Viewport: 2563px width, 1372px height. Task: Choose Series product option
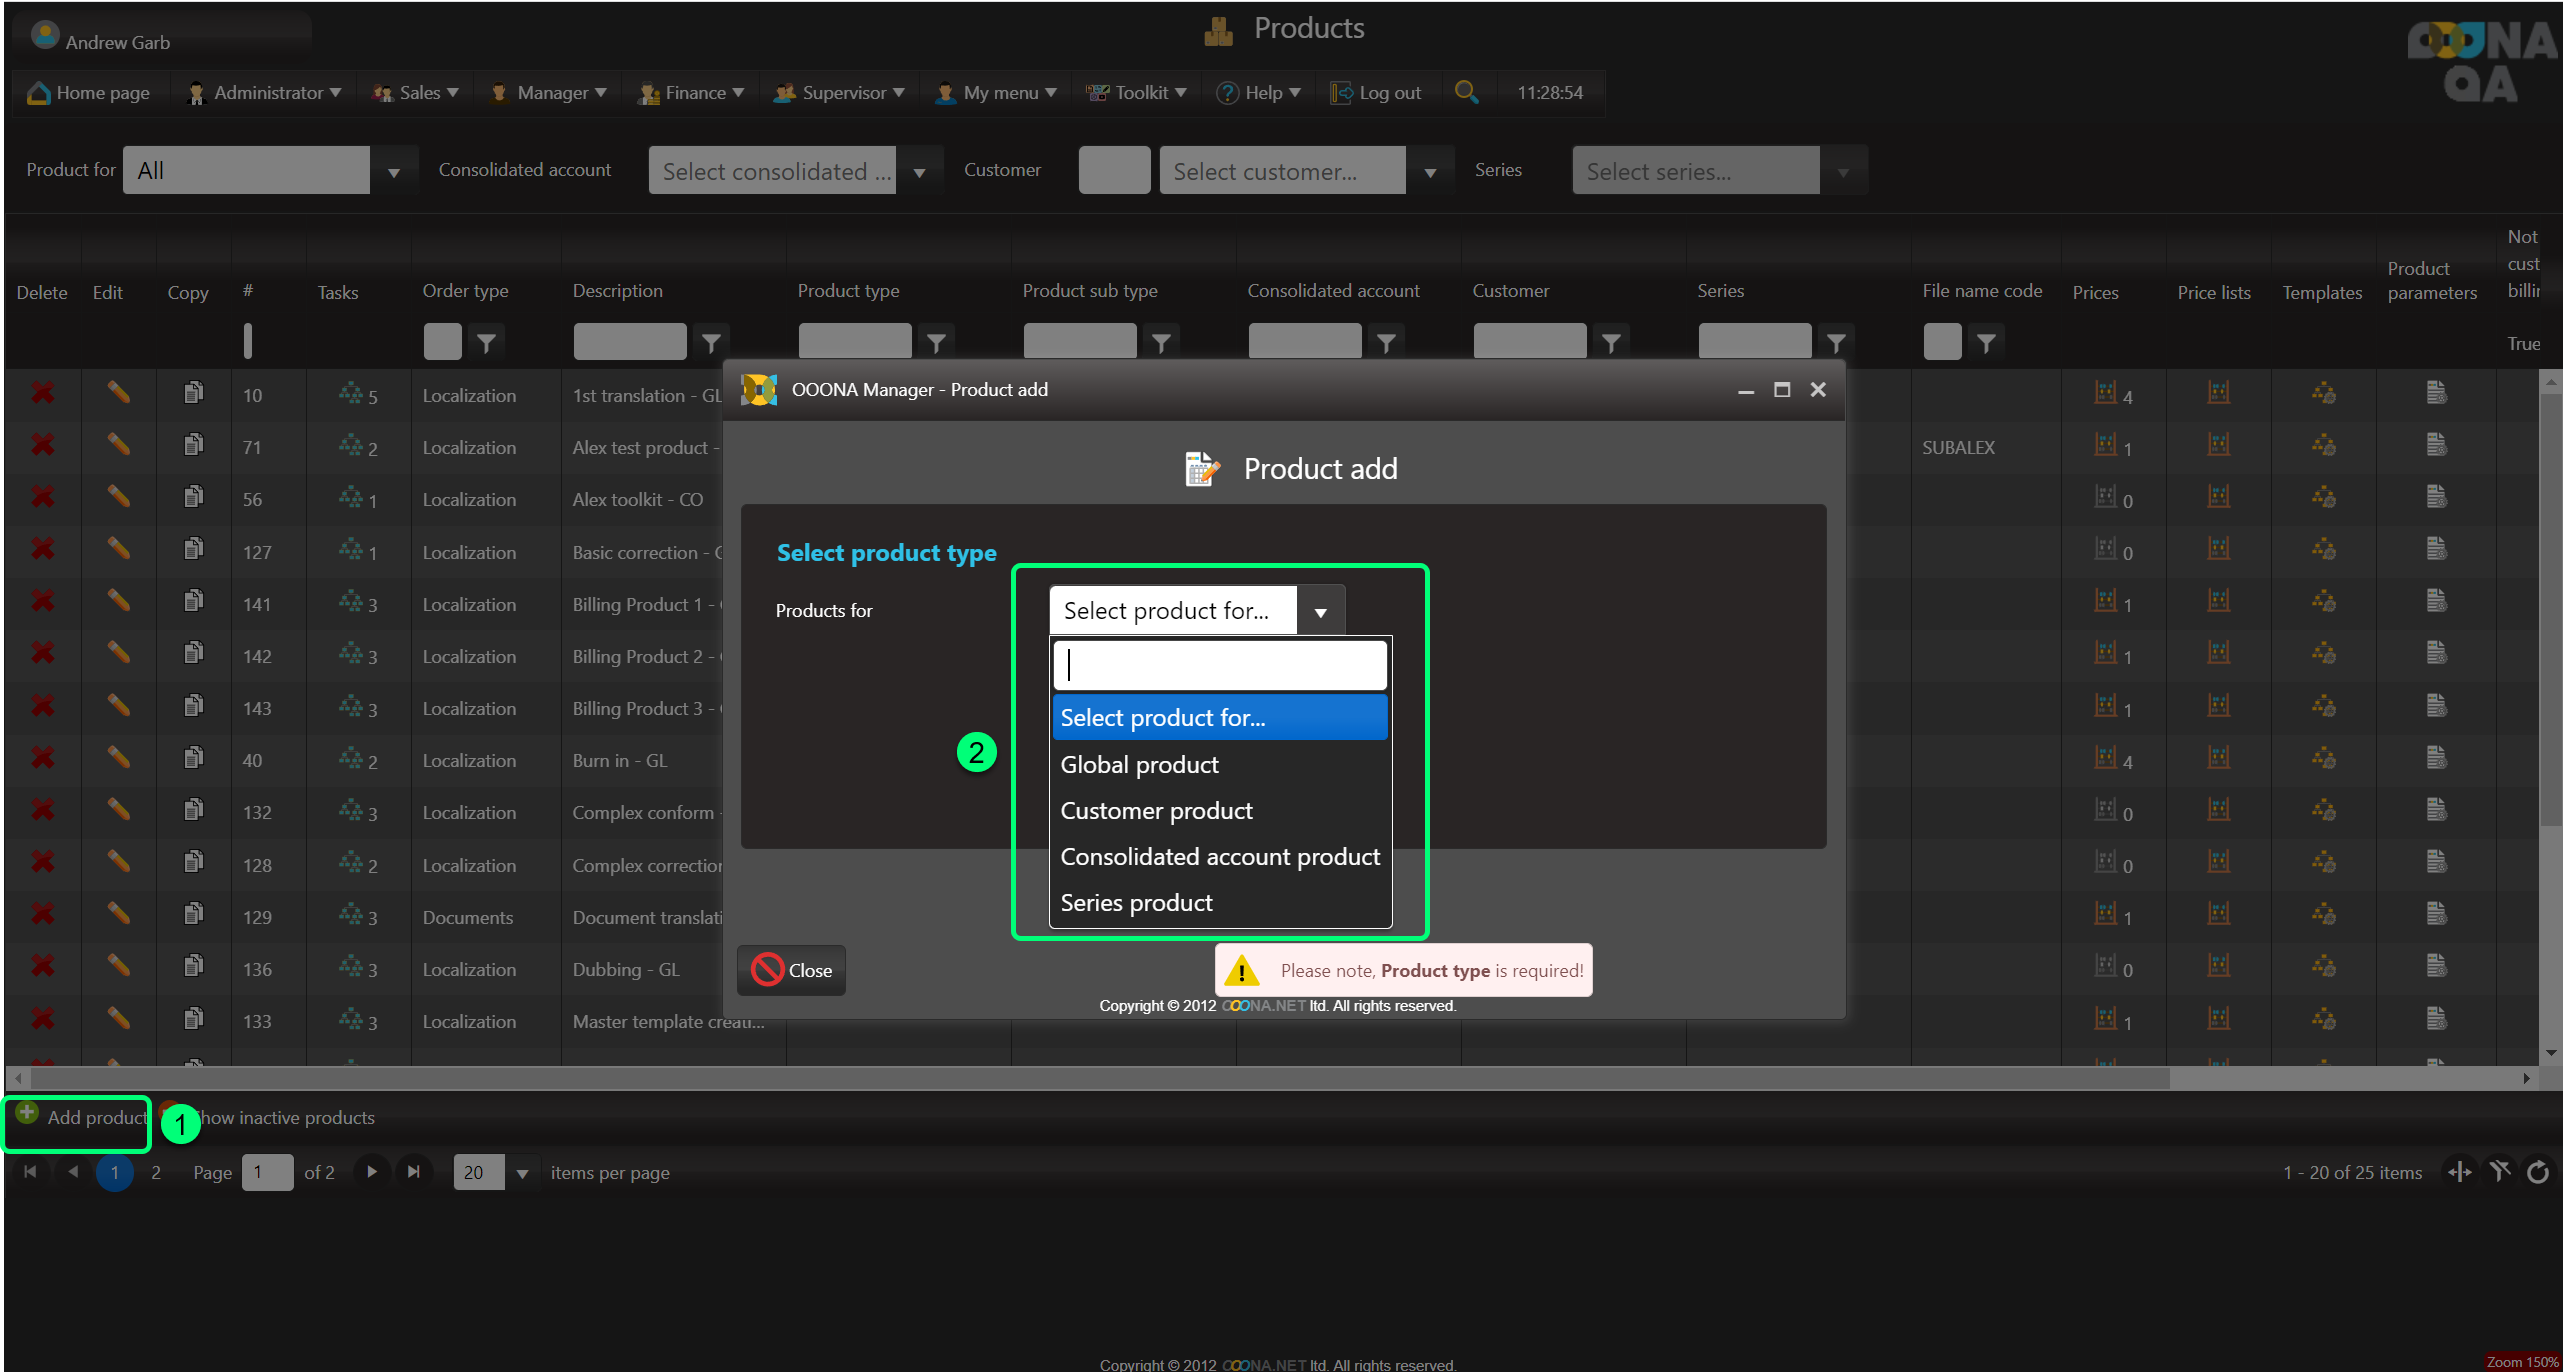pyautogui.click(x=1136, y=902)
